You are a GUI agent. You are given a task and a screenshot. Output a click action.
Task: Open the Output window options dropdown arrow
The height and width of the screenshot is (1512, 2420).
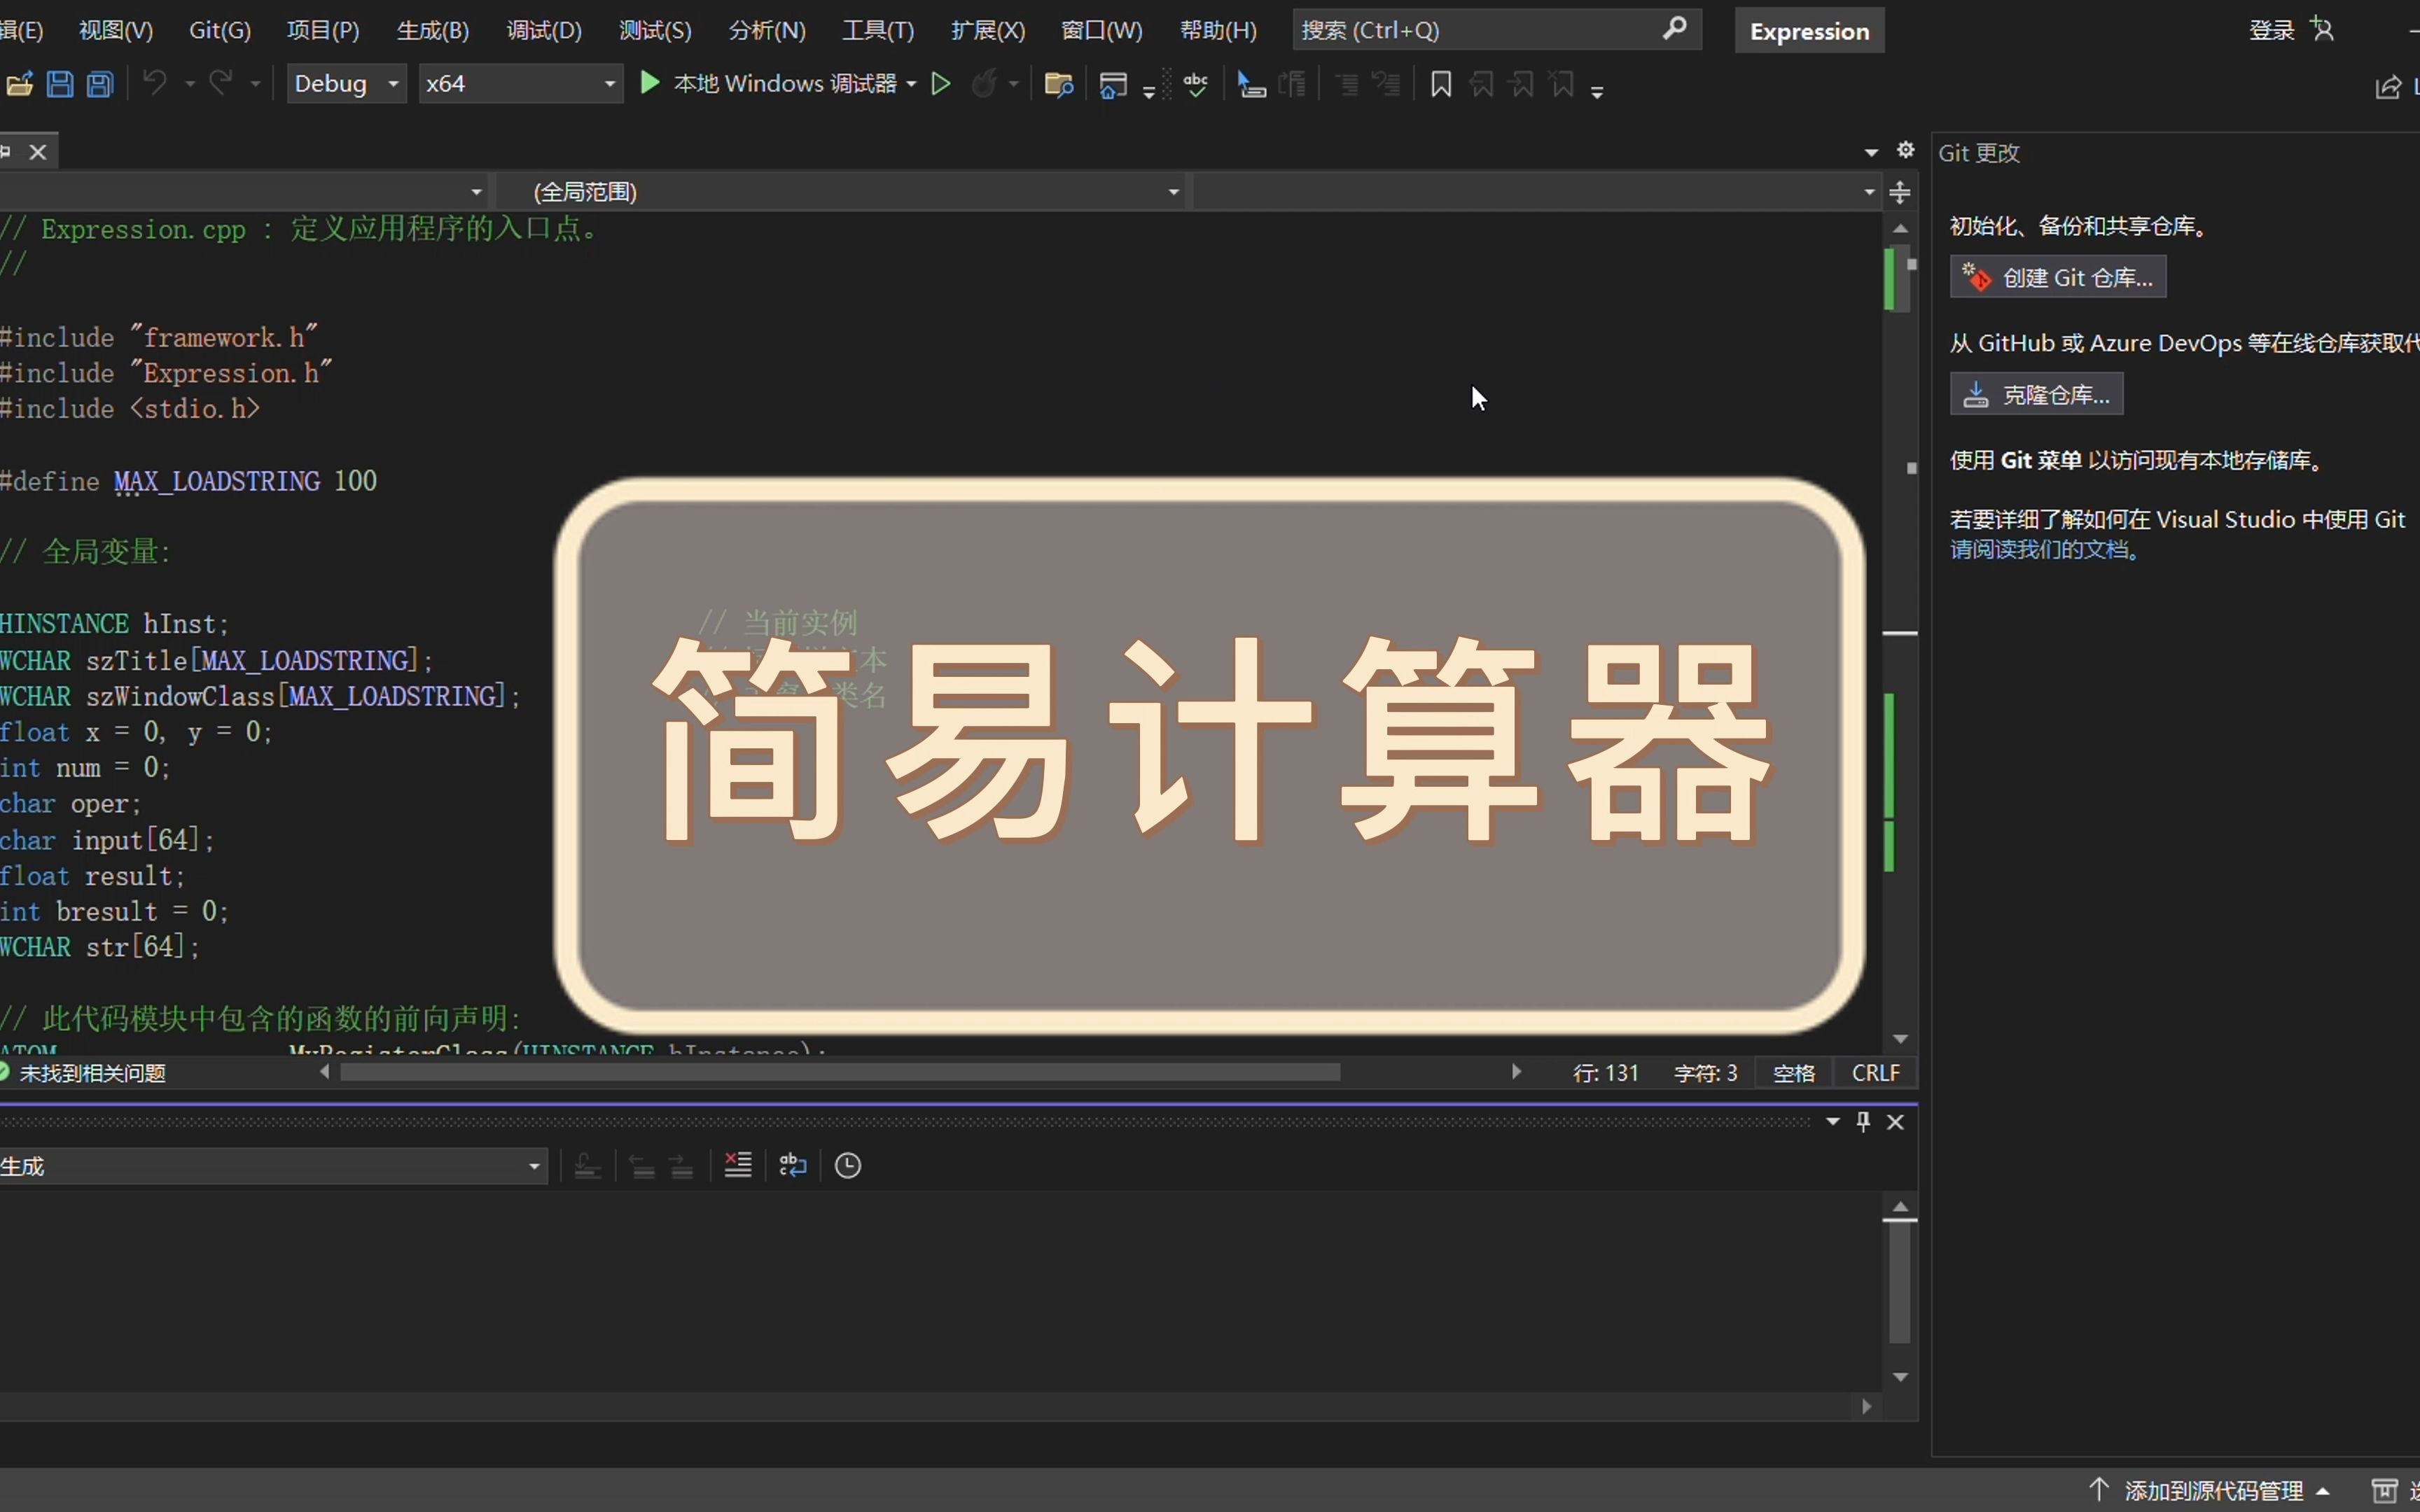point(1833,1122)
